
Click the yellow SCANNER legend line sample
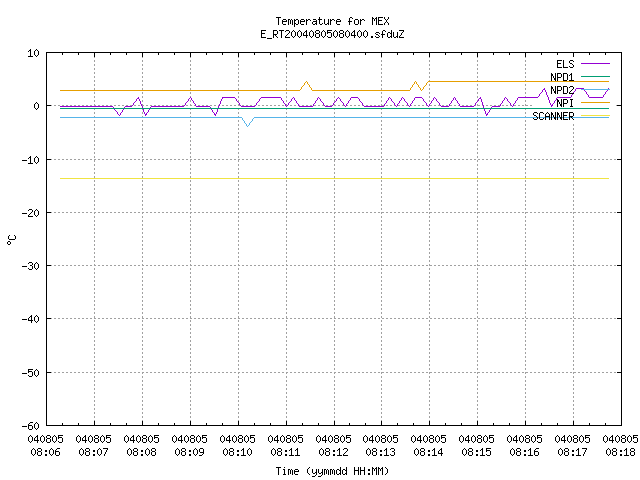(595, 116)
